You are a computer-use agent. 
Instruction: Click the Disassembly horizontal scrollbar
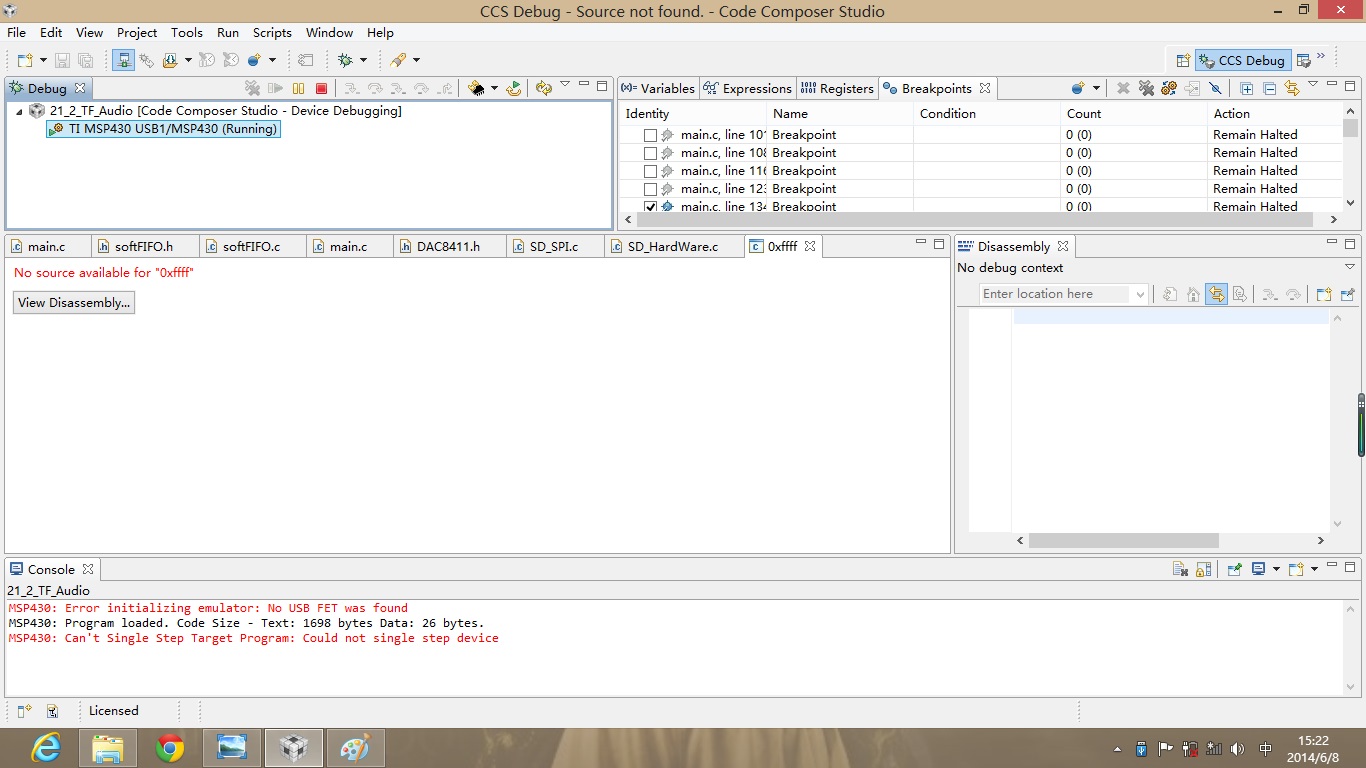point(1124,541)
